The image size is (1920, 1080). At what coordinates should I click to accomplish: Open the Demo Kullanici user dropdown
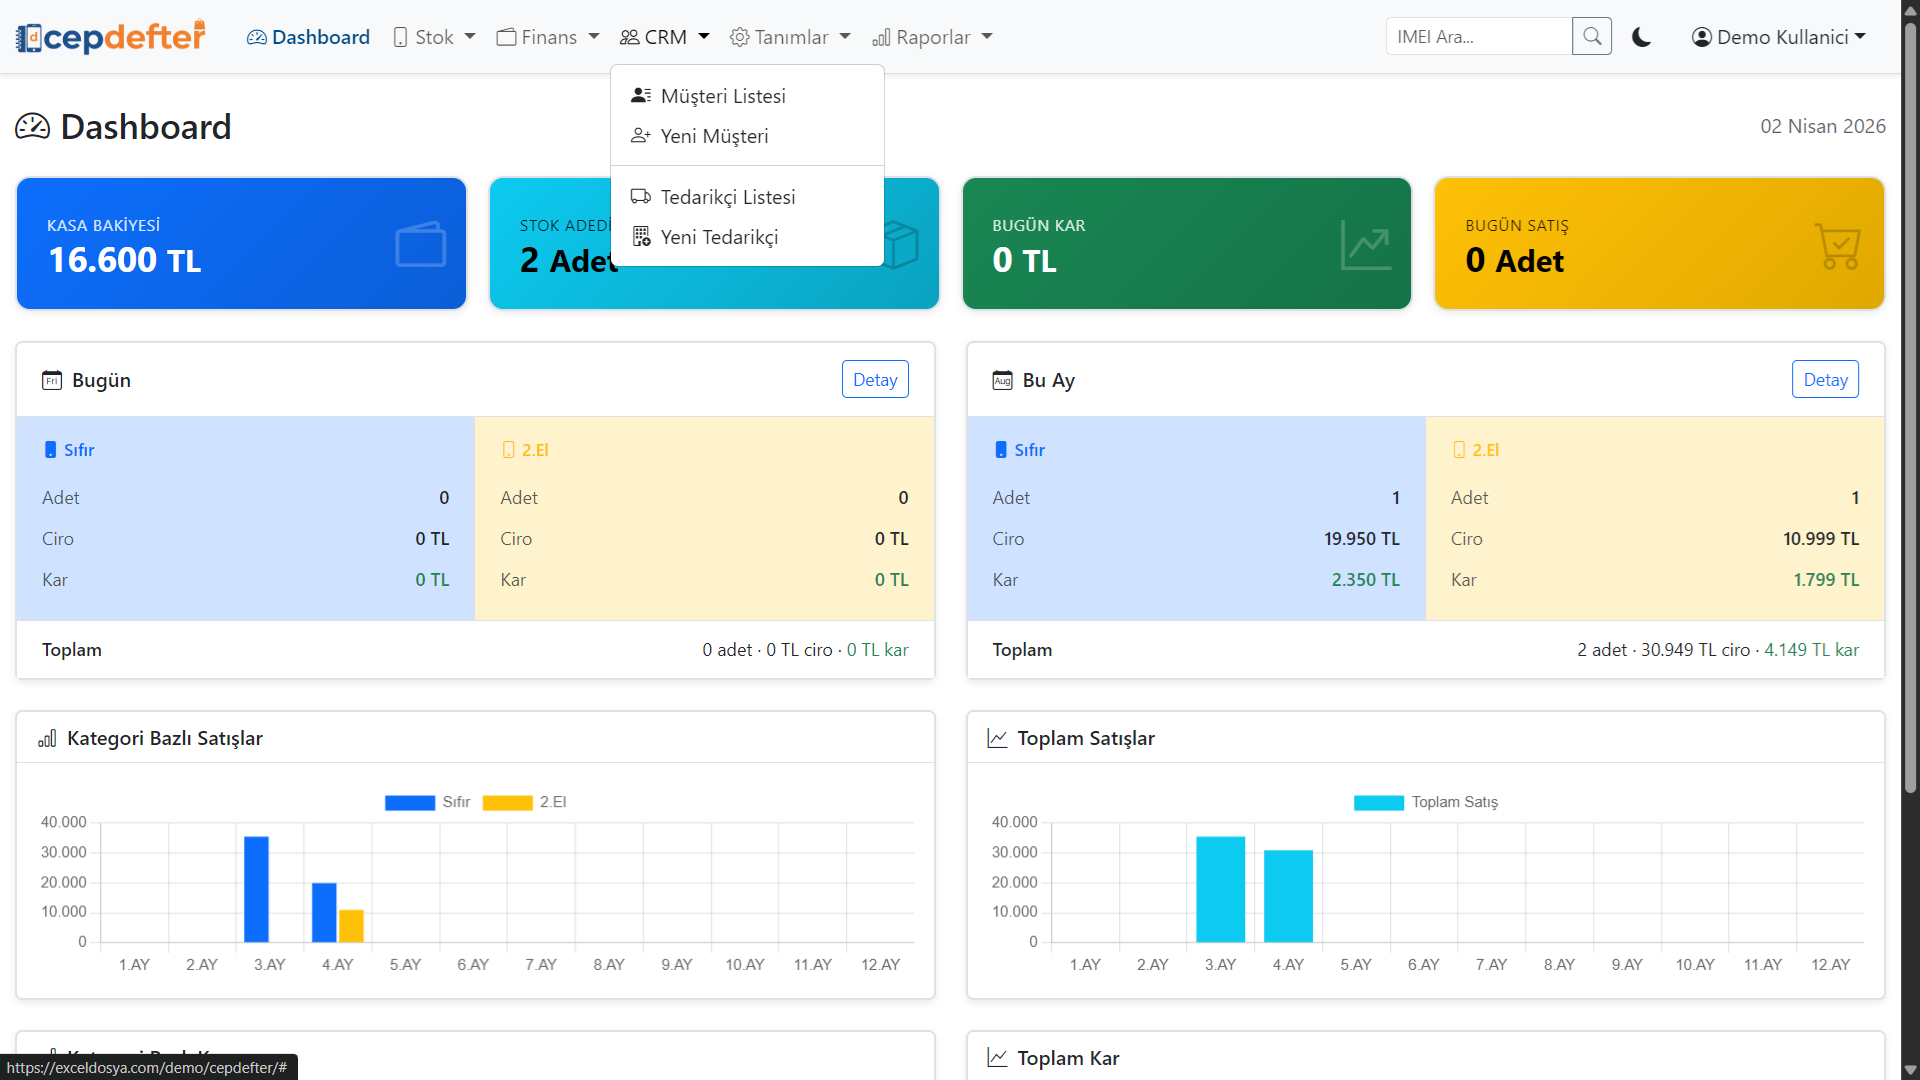pos(1779,37)
